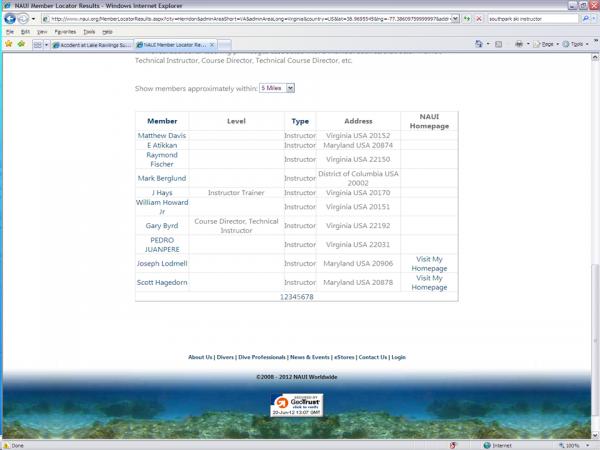The width and height of the screenshot is (600, 450).
Task: Open the Tools command bar menu
Action: [x=576, y=44]
